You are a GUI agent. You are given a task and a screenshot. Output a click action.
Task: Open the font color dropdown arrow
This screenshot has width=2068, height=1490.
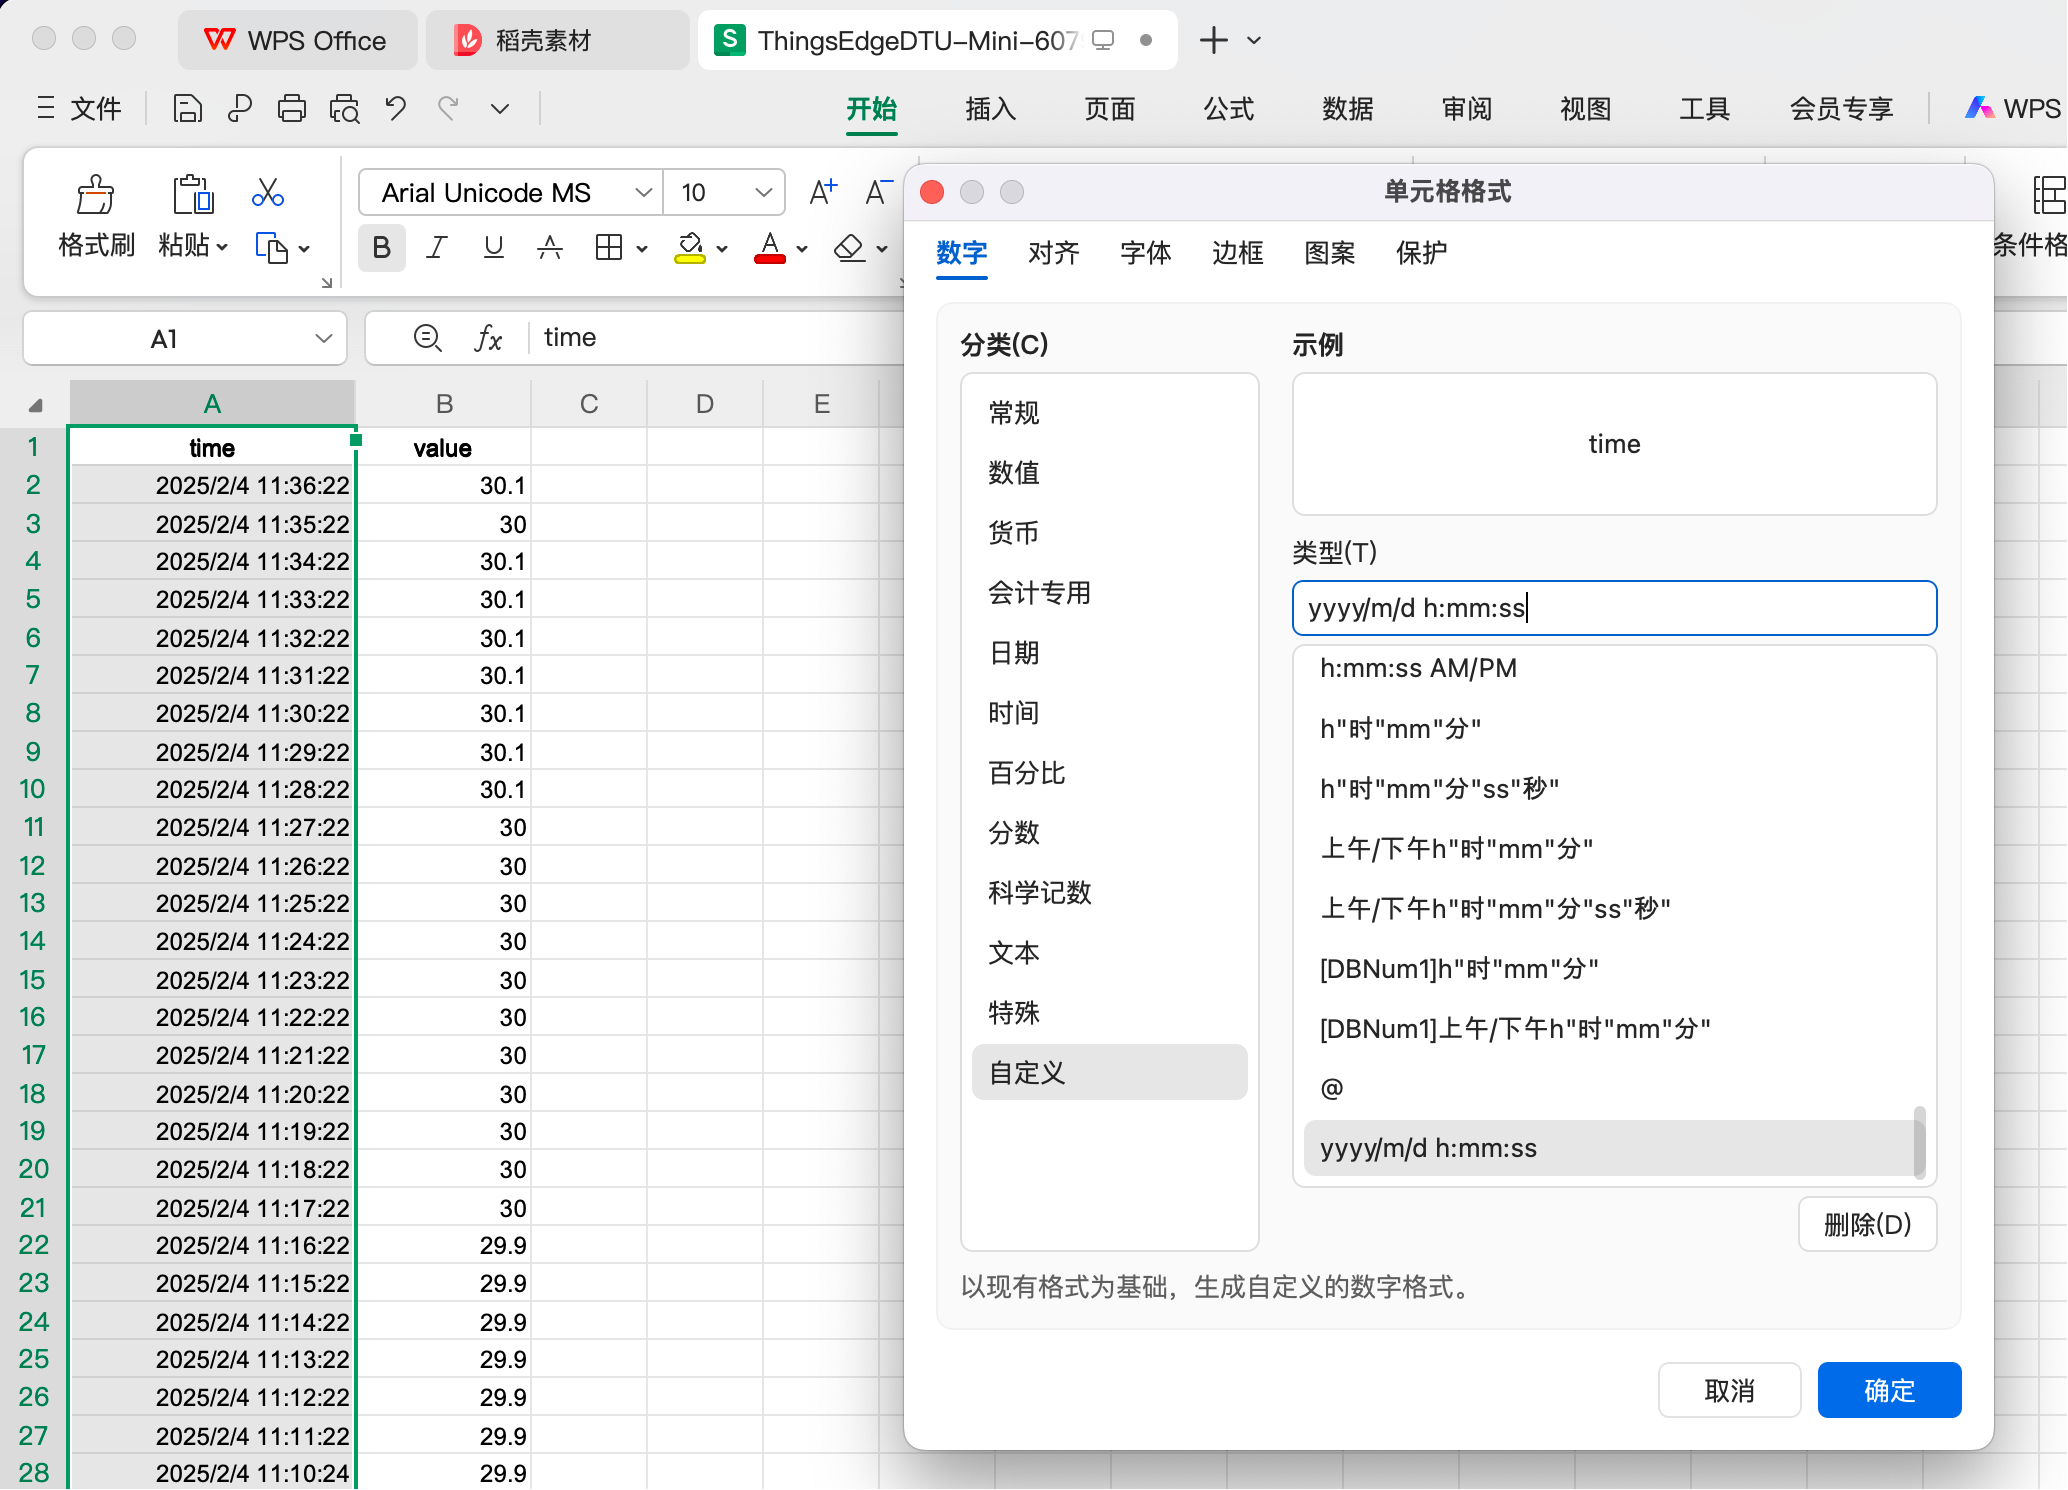coord(802,248)
